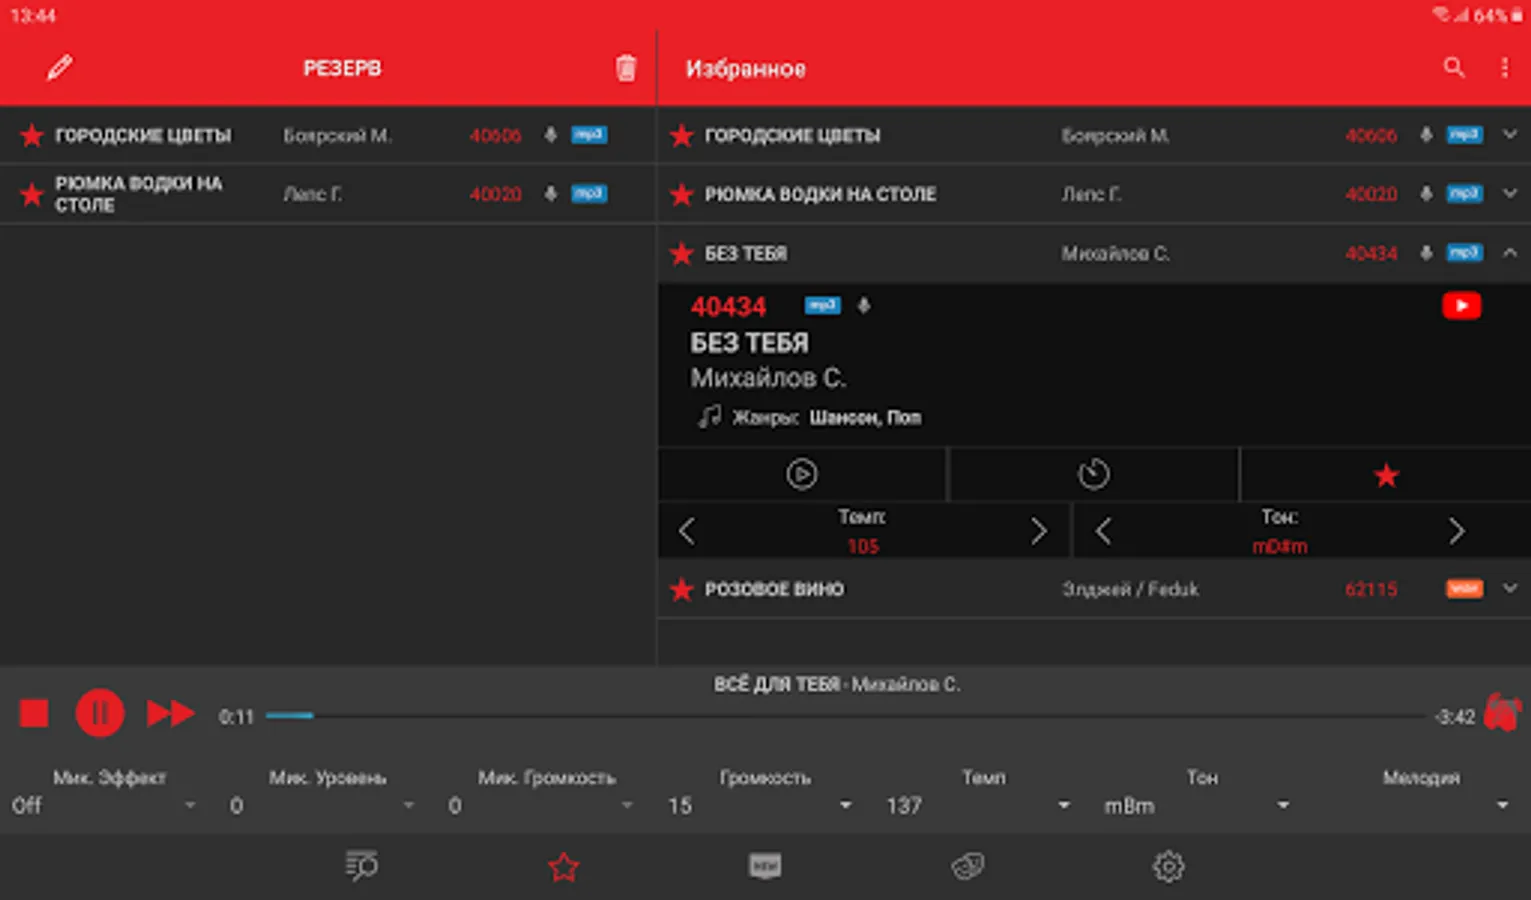The width and height of the screenshot is (1531, 900).
Task: Seek along the song progress bar
Action: pyautogui.click(x=847, y=716)
